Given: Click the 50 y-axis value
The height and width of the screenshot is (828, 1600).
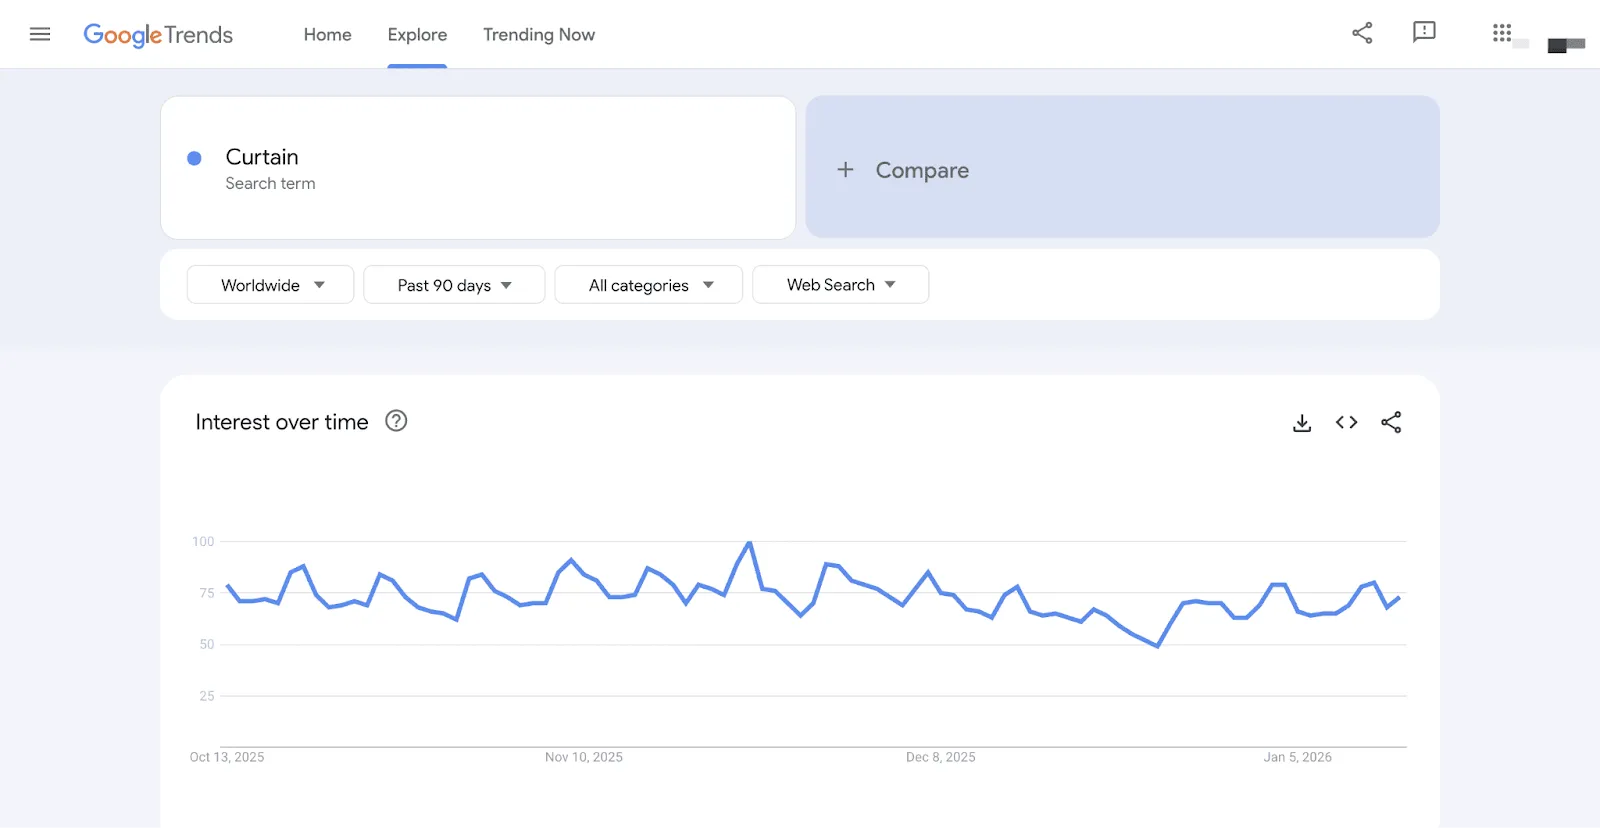Looking at the screenshot, I should click(207, 645).
